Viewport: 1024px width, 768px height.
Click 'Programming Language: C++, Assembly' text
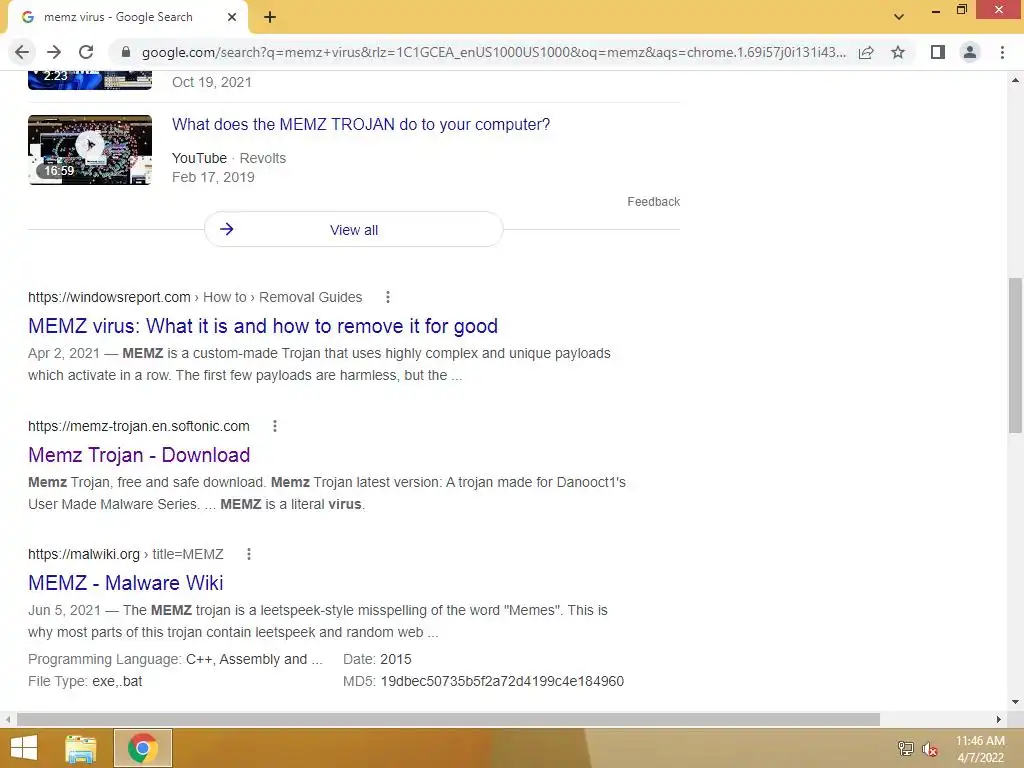[175, 659]
